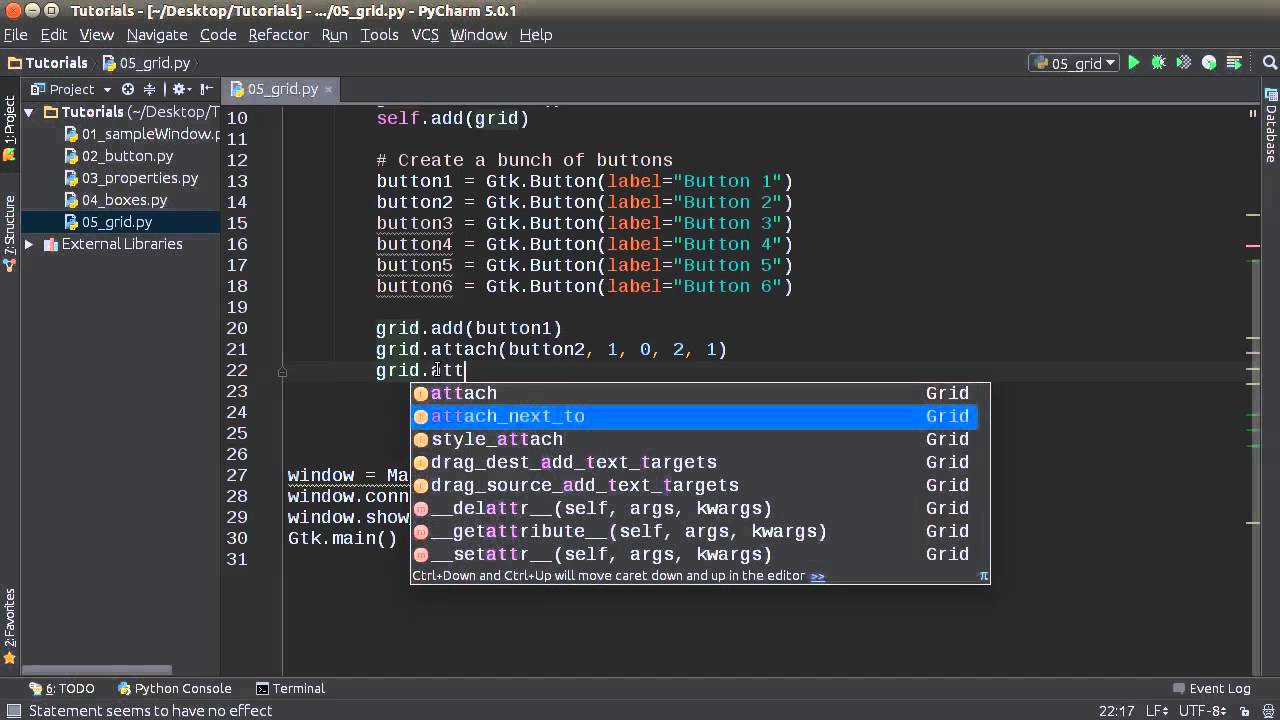Open the Run menu
The height and width of the screenshot is (720, 1280).
point(335,34)
